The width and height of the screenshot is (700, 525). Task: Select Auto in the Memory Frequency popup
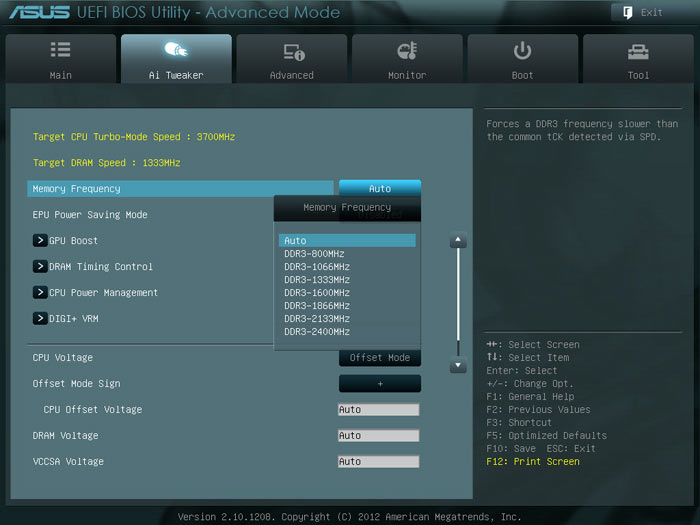coord(347,241)
